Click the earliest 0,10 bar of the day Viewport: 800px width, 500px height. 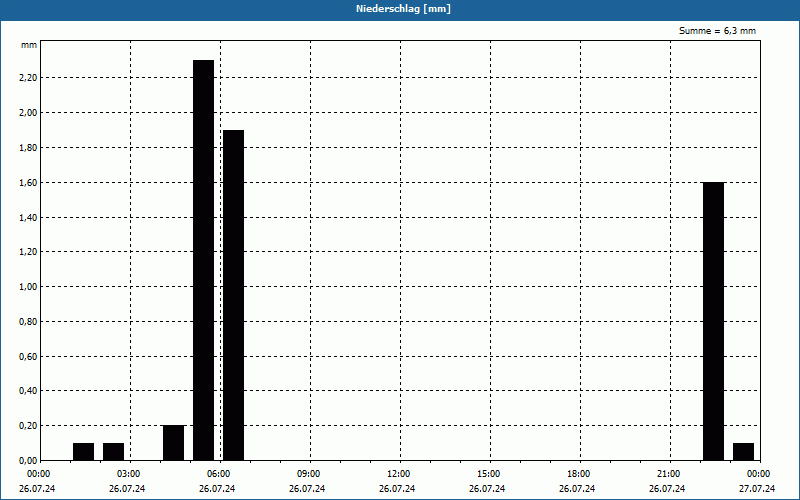pos(84,452)
